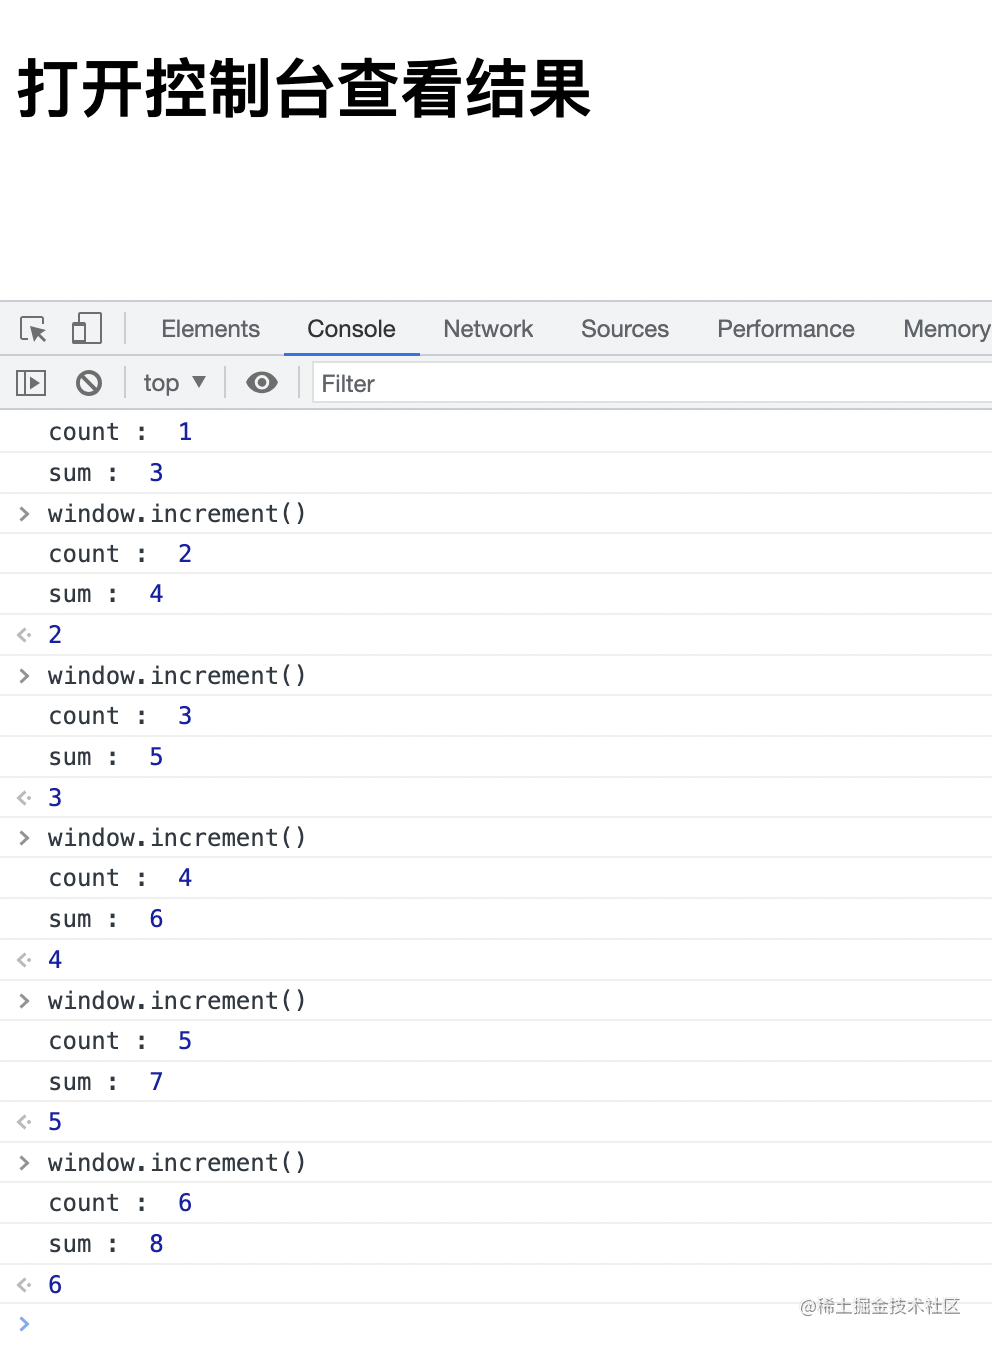Image resolution: width=992 pixels, height=1348 pixels.
Task: Open the Performance tab
Action: [x=786, y=329]
